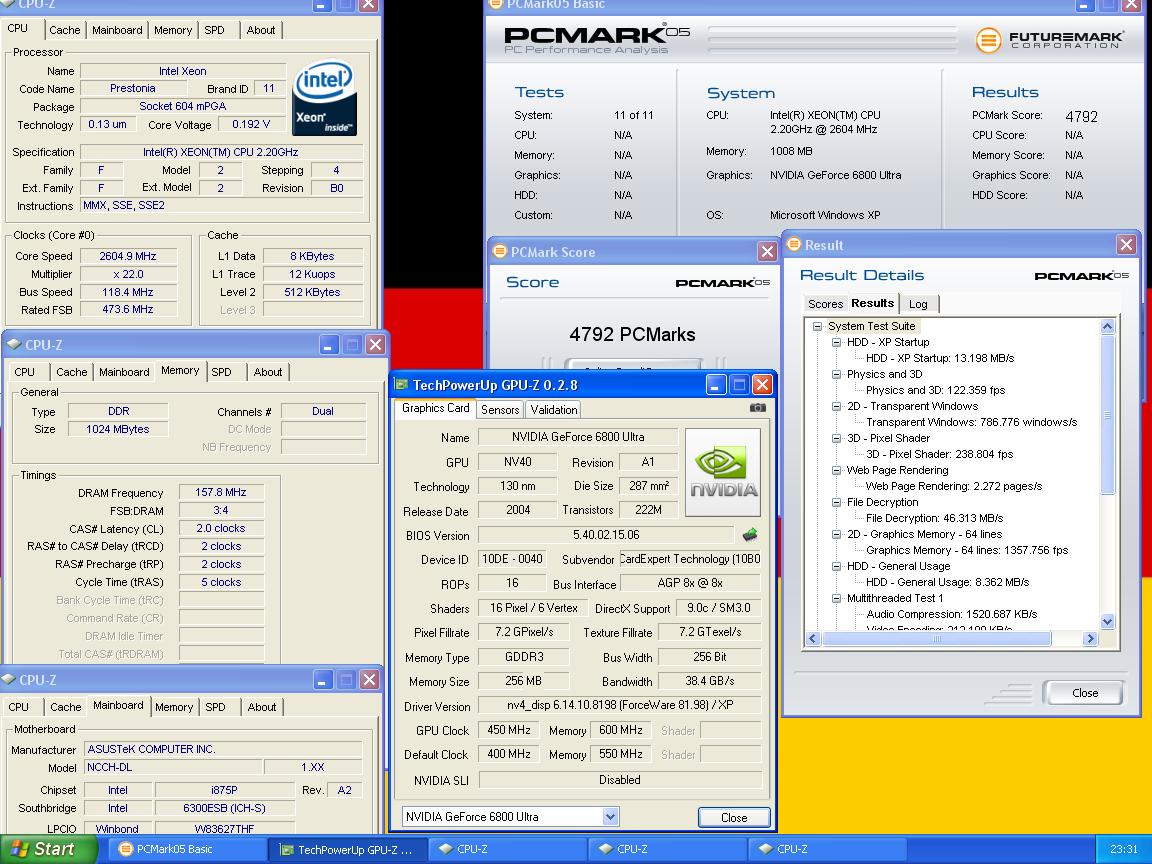The width and height of the screenshot is (1152, 864).
Task: Click the Futuremark Corporation logo
Action: [1050, 39]
